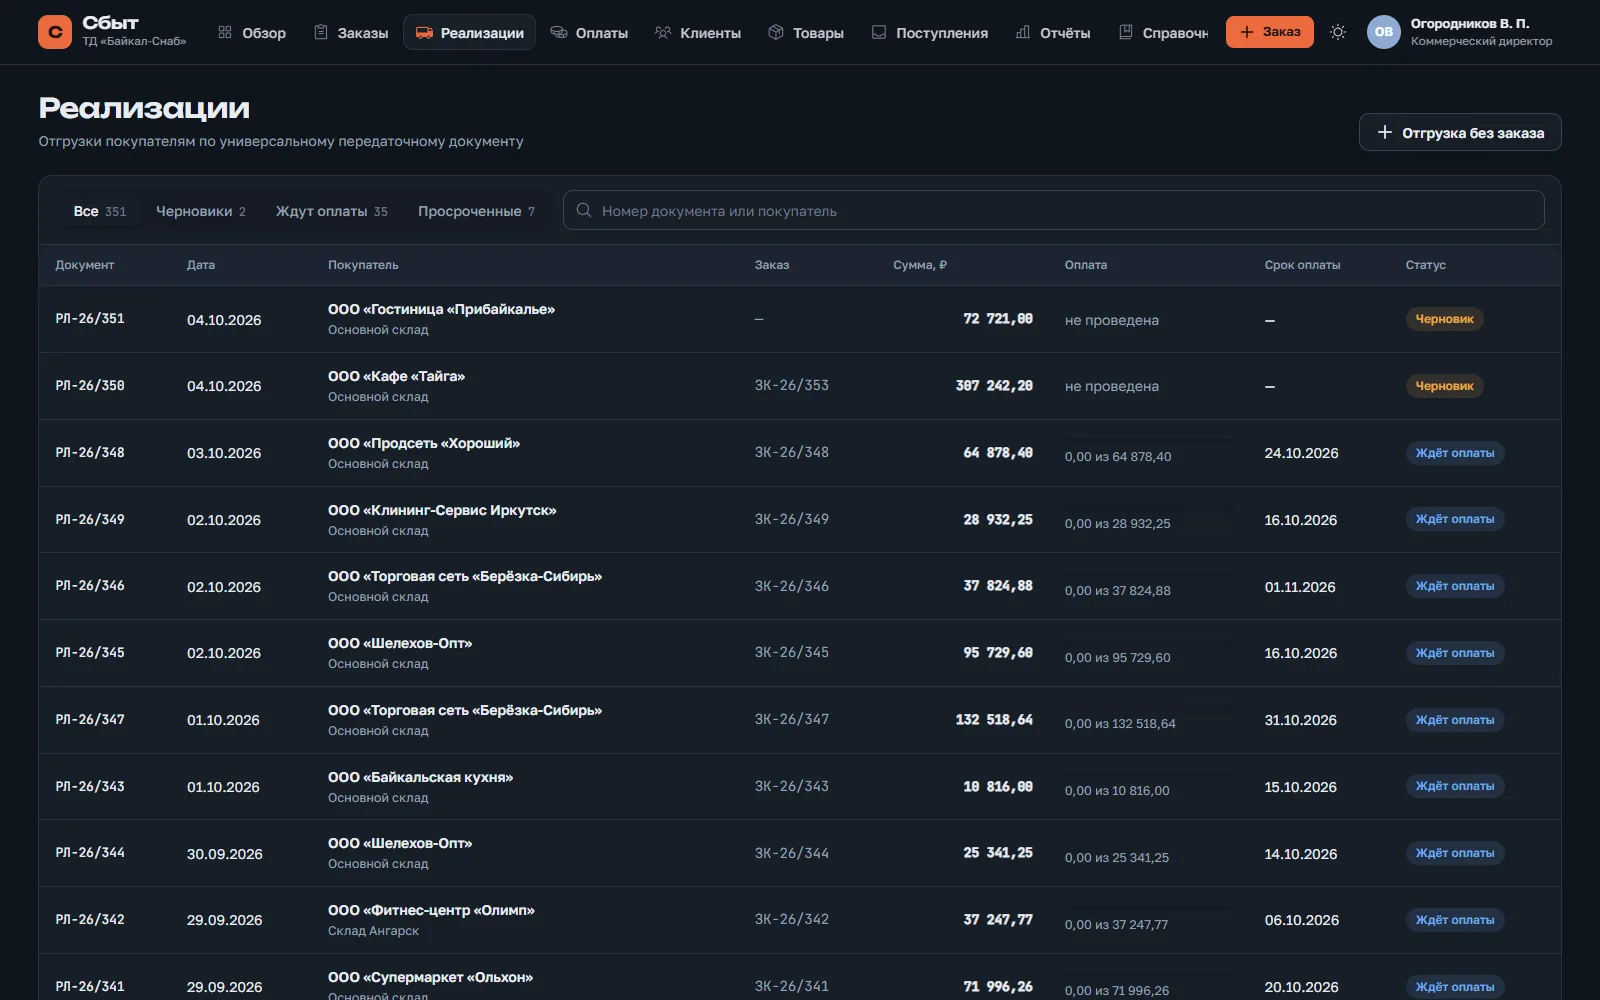Click payment text 0,00 из 28 932,25
Viewport: 1600px width, 1000px height.
tap(1117, 523)
